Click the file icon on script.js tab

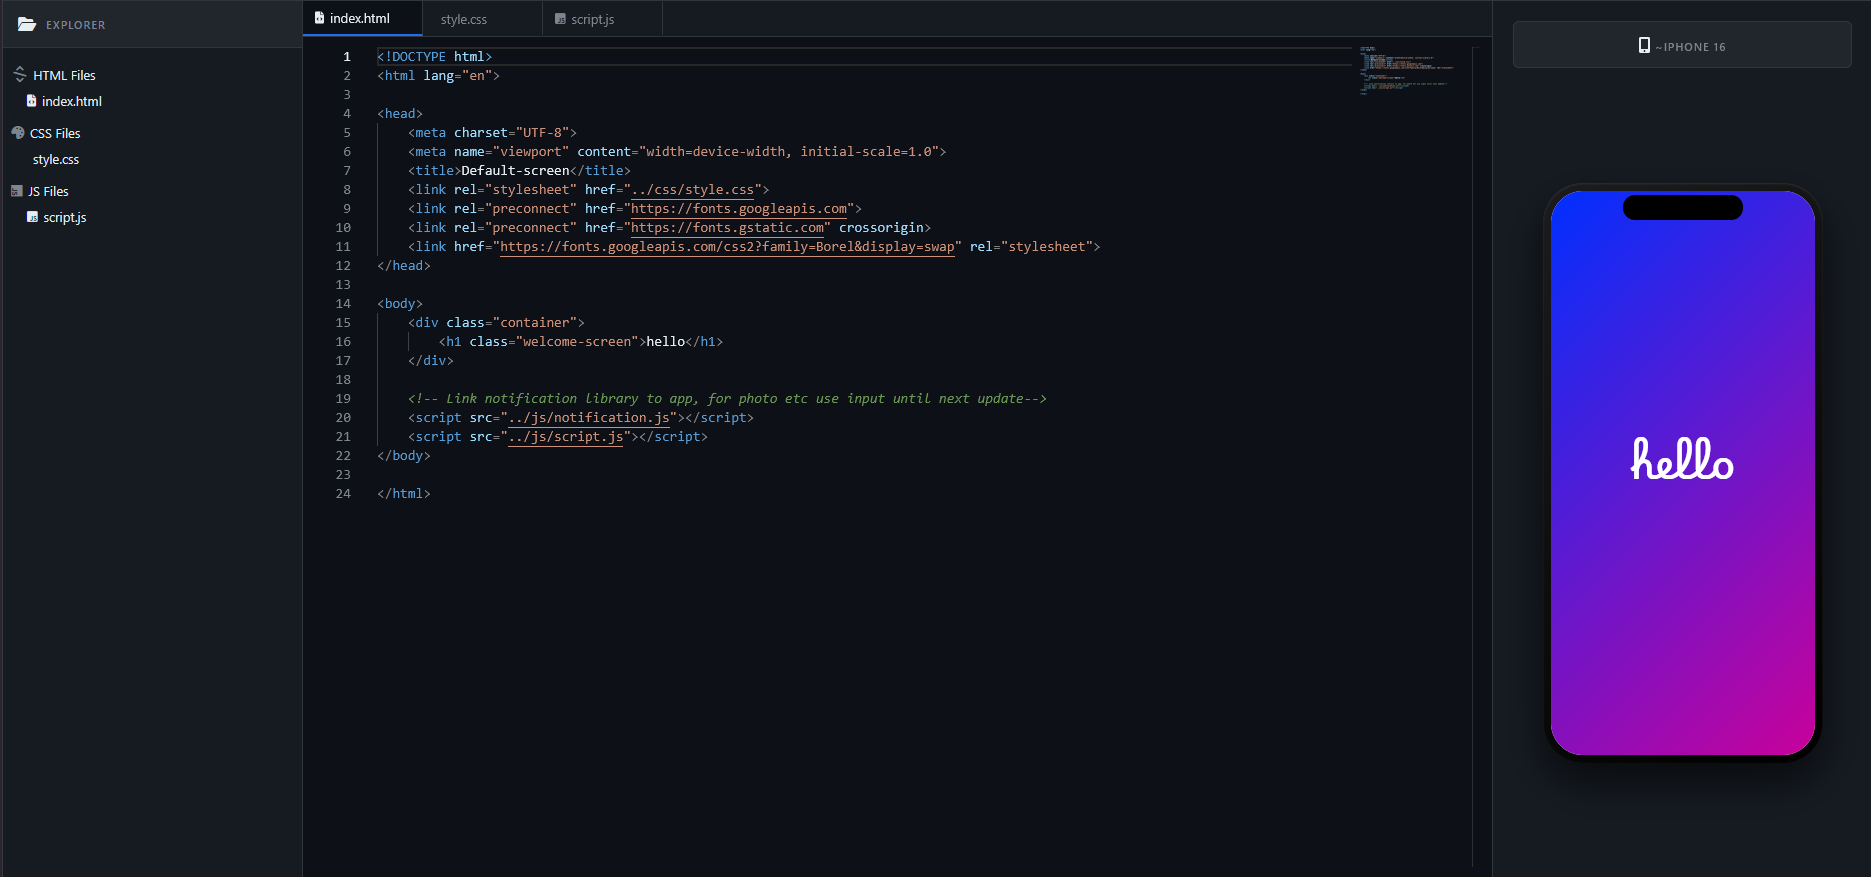pyautogui.click(x=560, y=19)
